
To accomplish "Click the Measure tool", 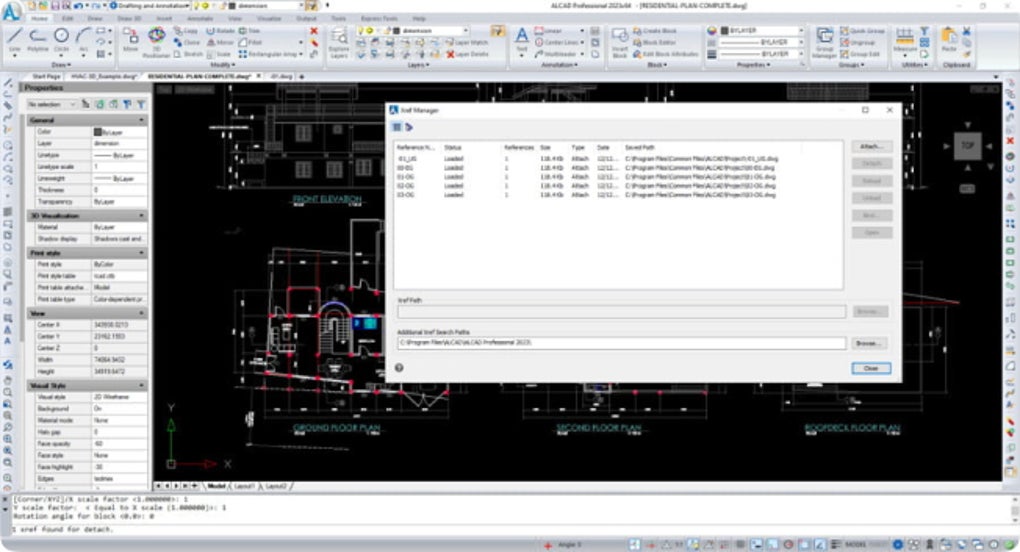I will pyautogui.click(x=905, y=40).
